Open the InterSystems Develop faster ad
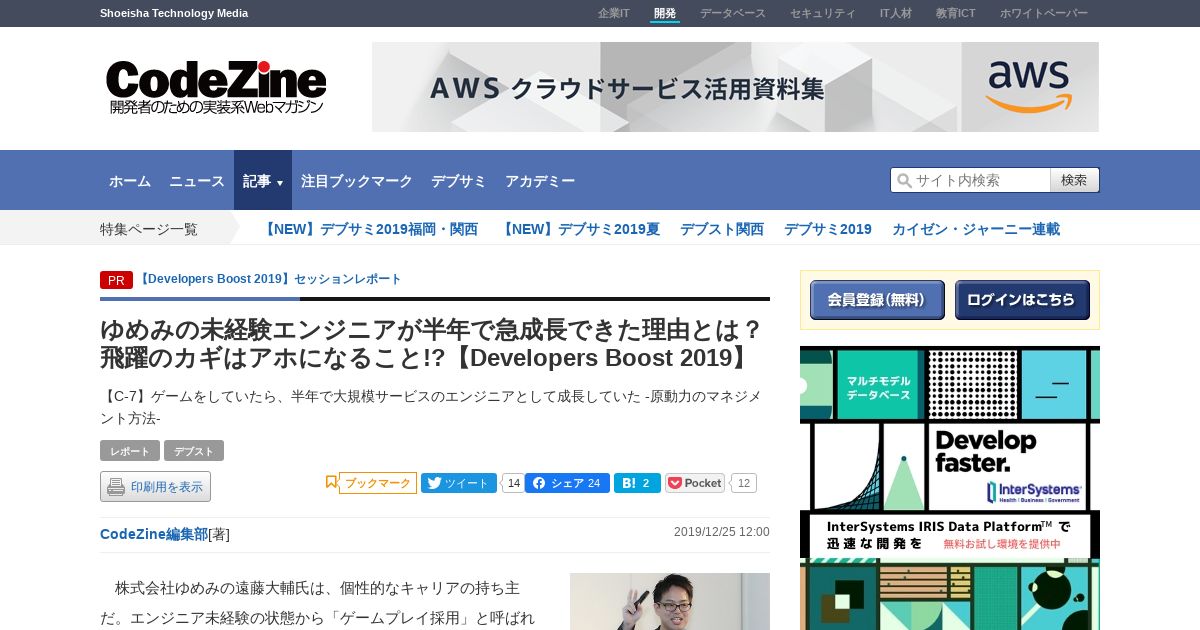 [950, 488]
